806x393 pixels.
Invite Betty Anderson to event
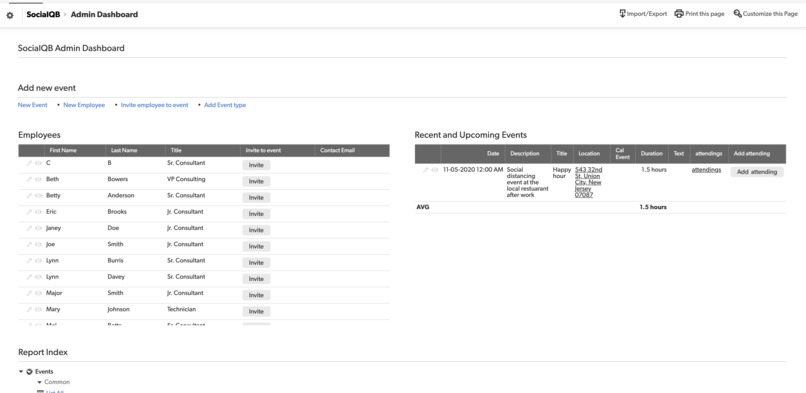[256, 198]
